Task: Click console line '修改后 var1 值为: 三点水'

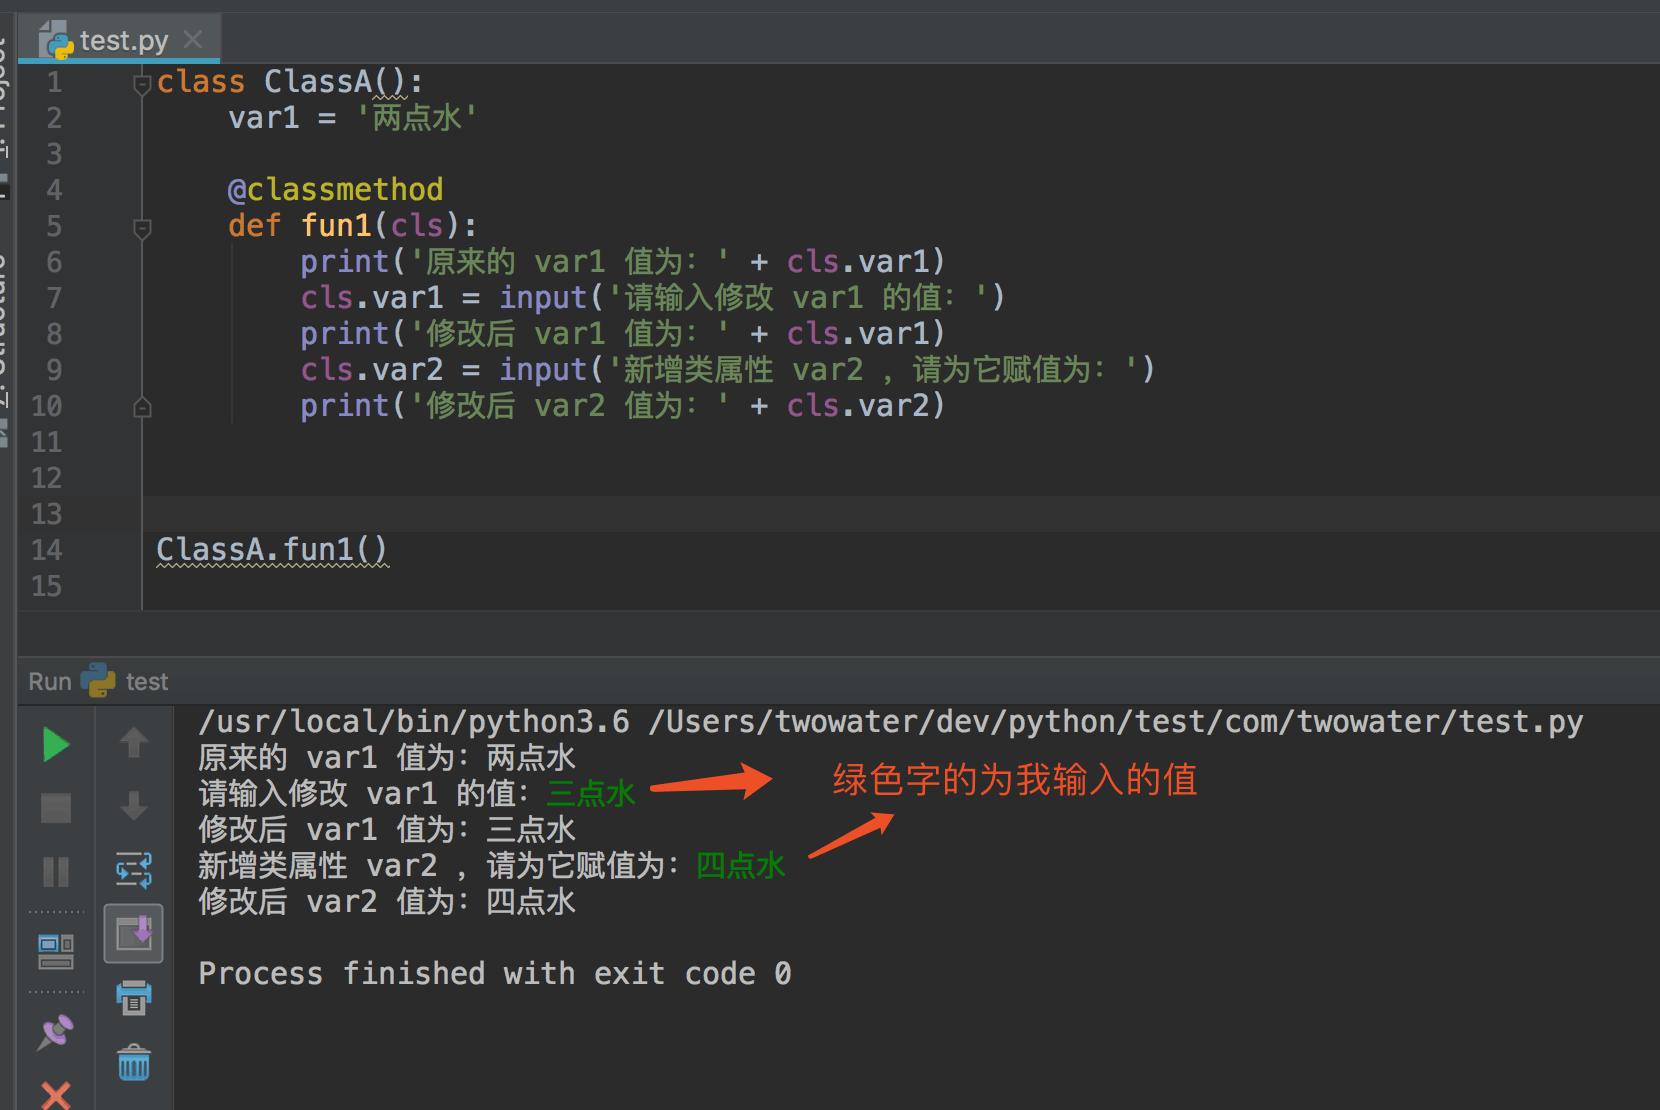Action: [x=387, y=830]
